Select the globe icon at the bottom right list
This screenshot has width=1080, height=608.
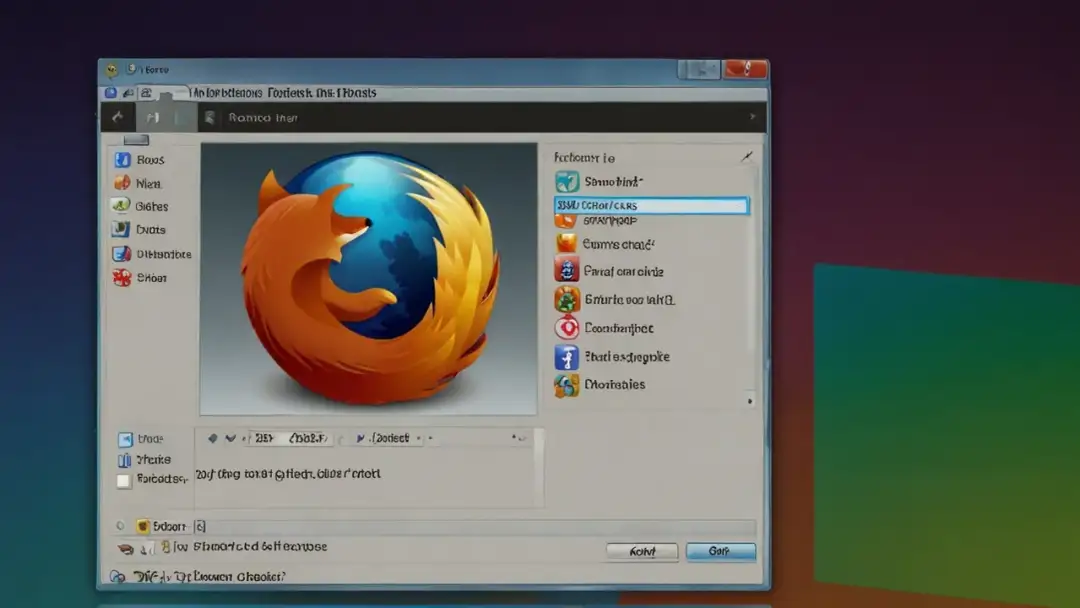click(x=568, y=384)
